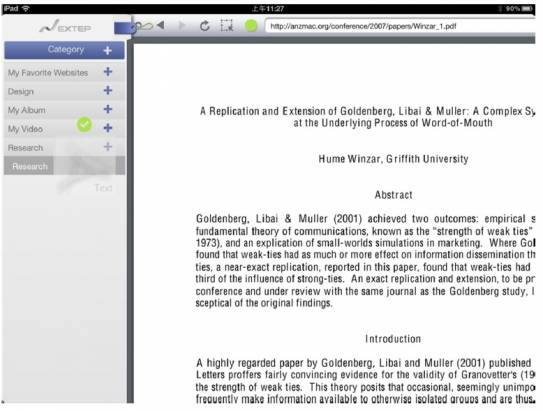Collapse the sidebar with blue handle
The image size is (543, 411).
click(x=123, y=28)
